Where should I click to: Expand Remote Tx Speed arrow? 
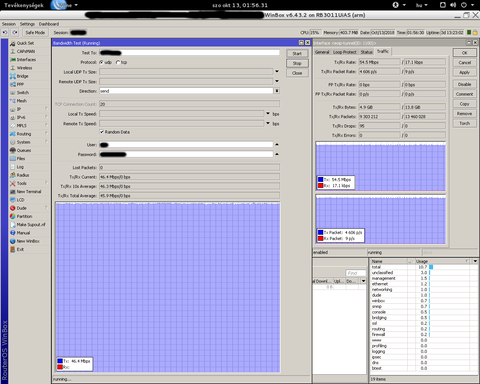click(x=268, y=124)
